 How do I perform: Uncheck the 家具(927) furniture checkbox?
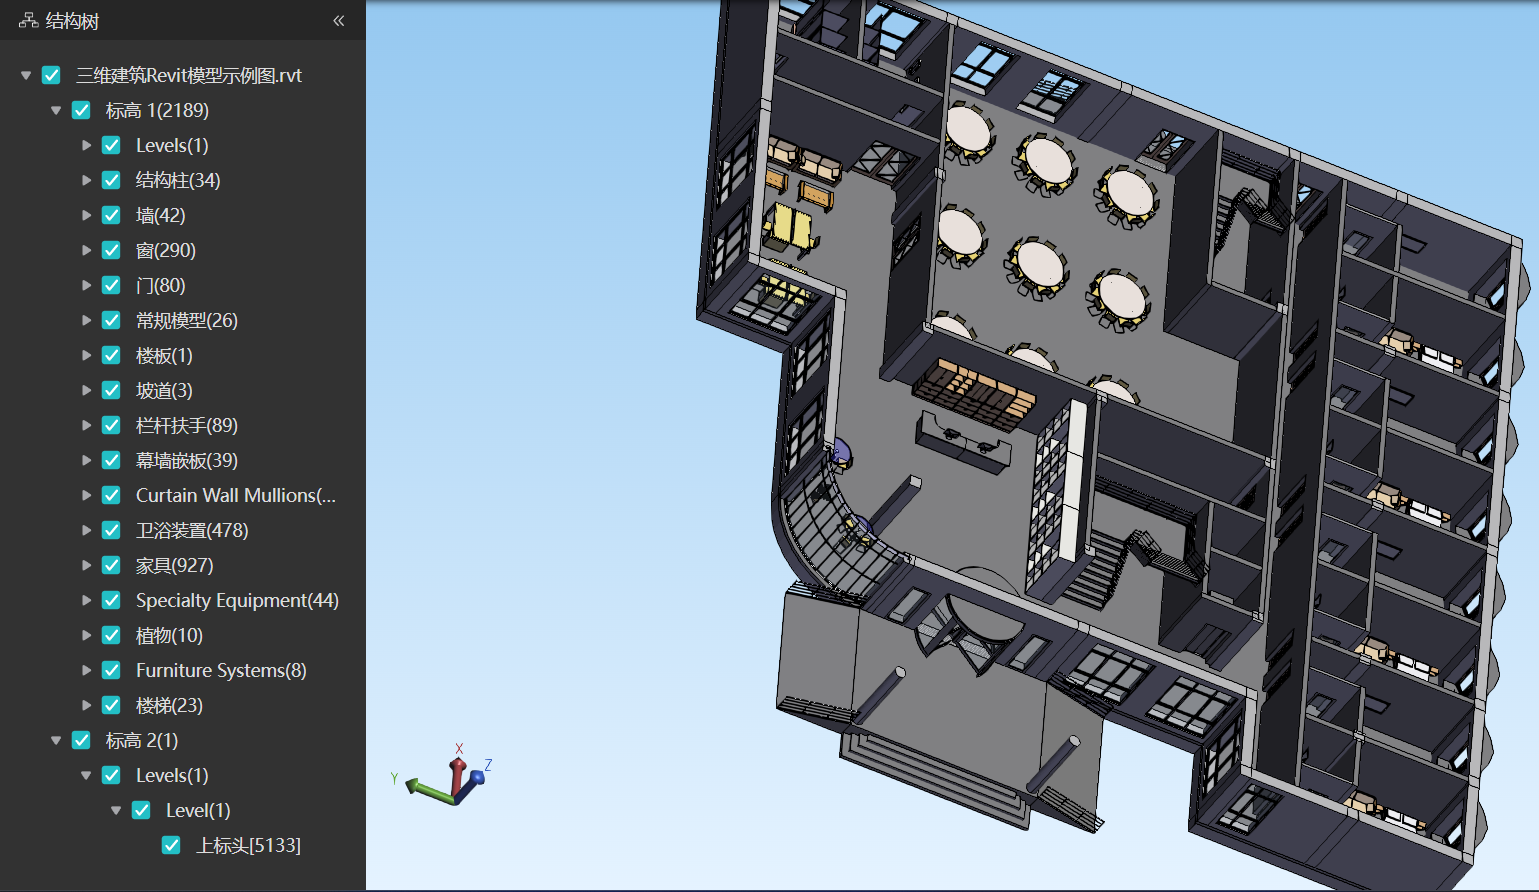[x=111, y=565]
